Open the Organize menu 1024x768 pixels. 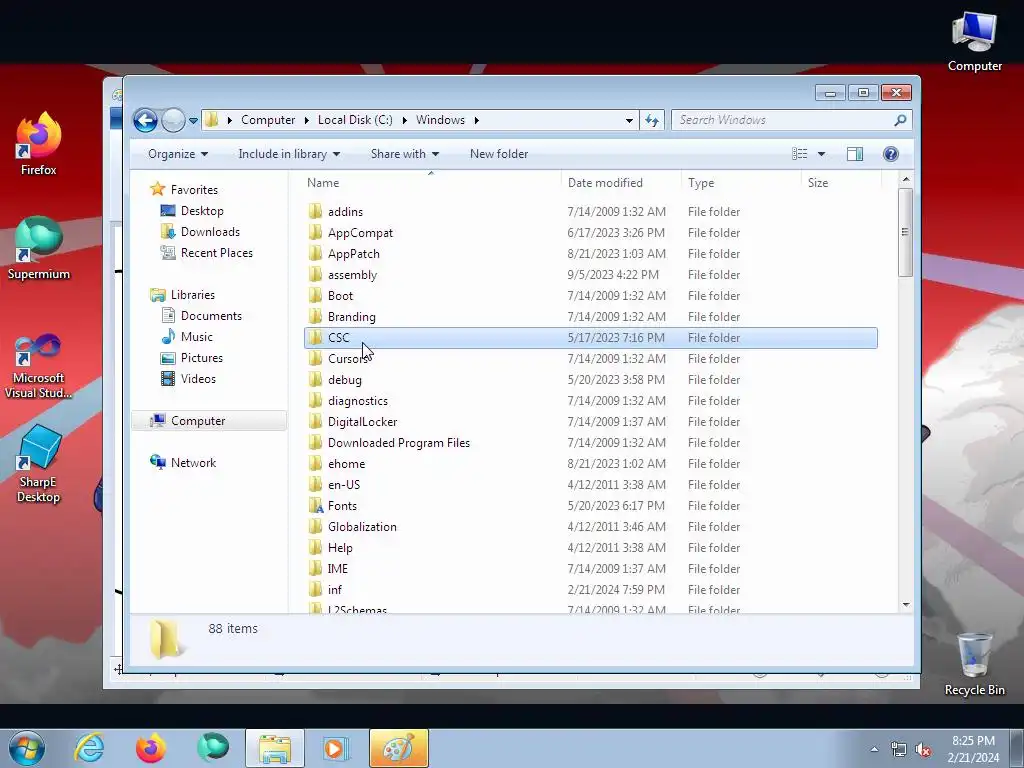tap(178, 154)
